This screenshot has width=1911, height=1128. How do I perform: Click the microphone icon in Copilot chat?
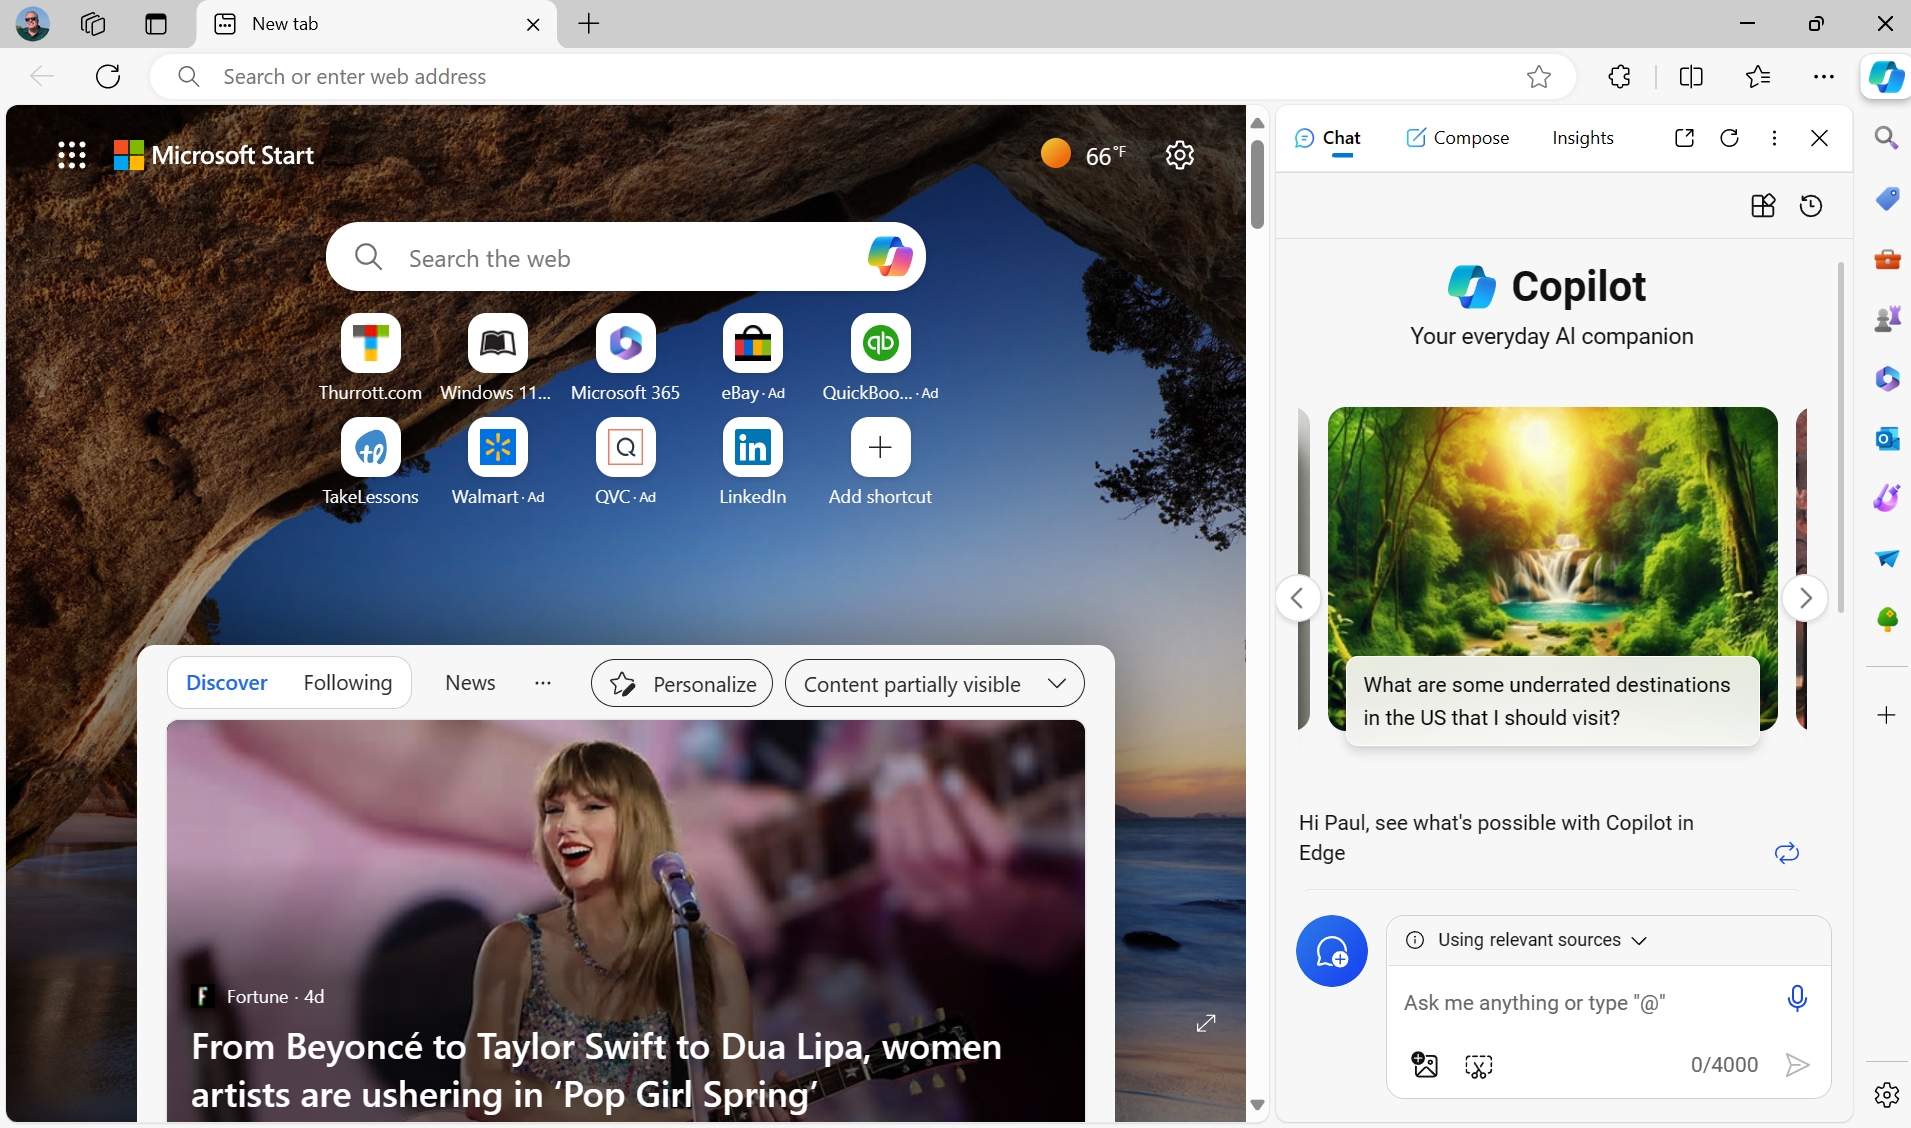coord(1796,999)
